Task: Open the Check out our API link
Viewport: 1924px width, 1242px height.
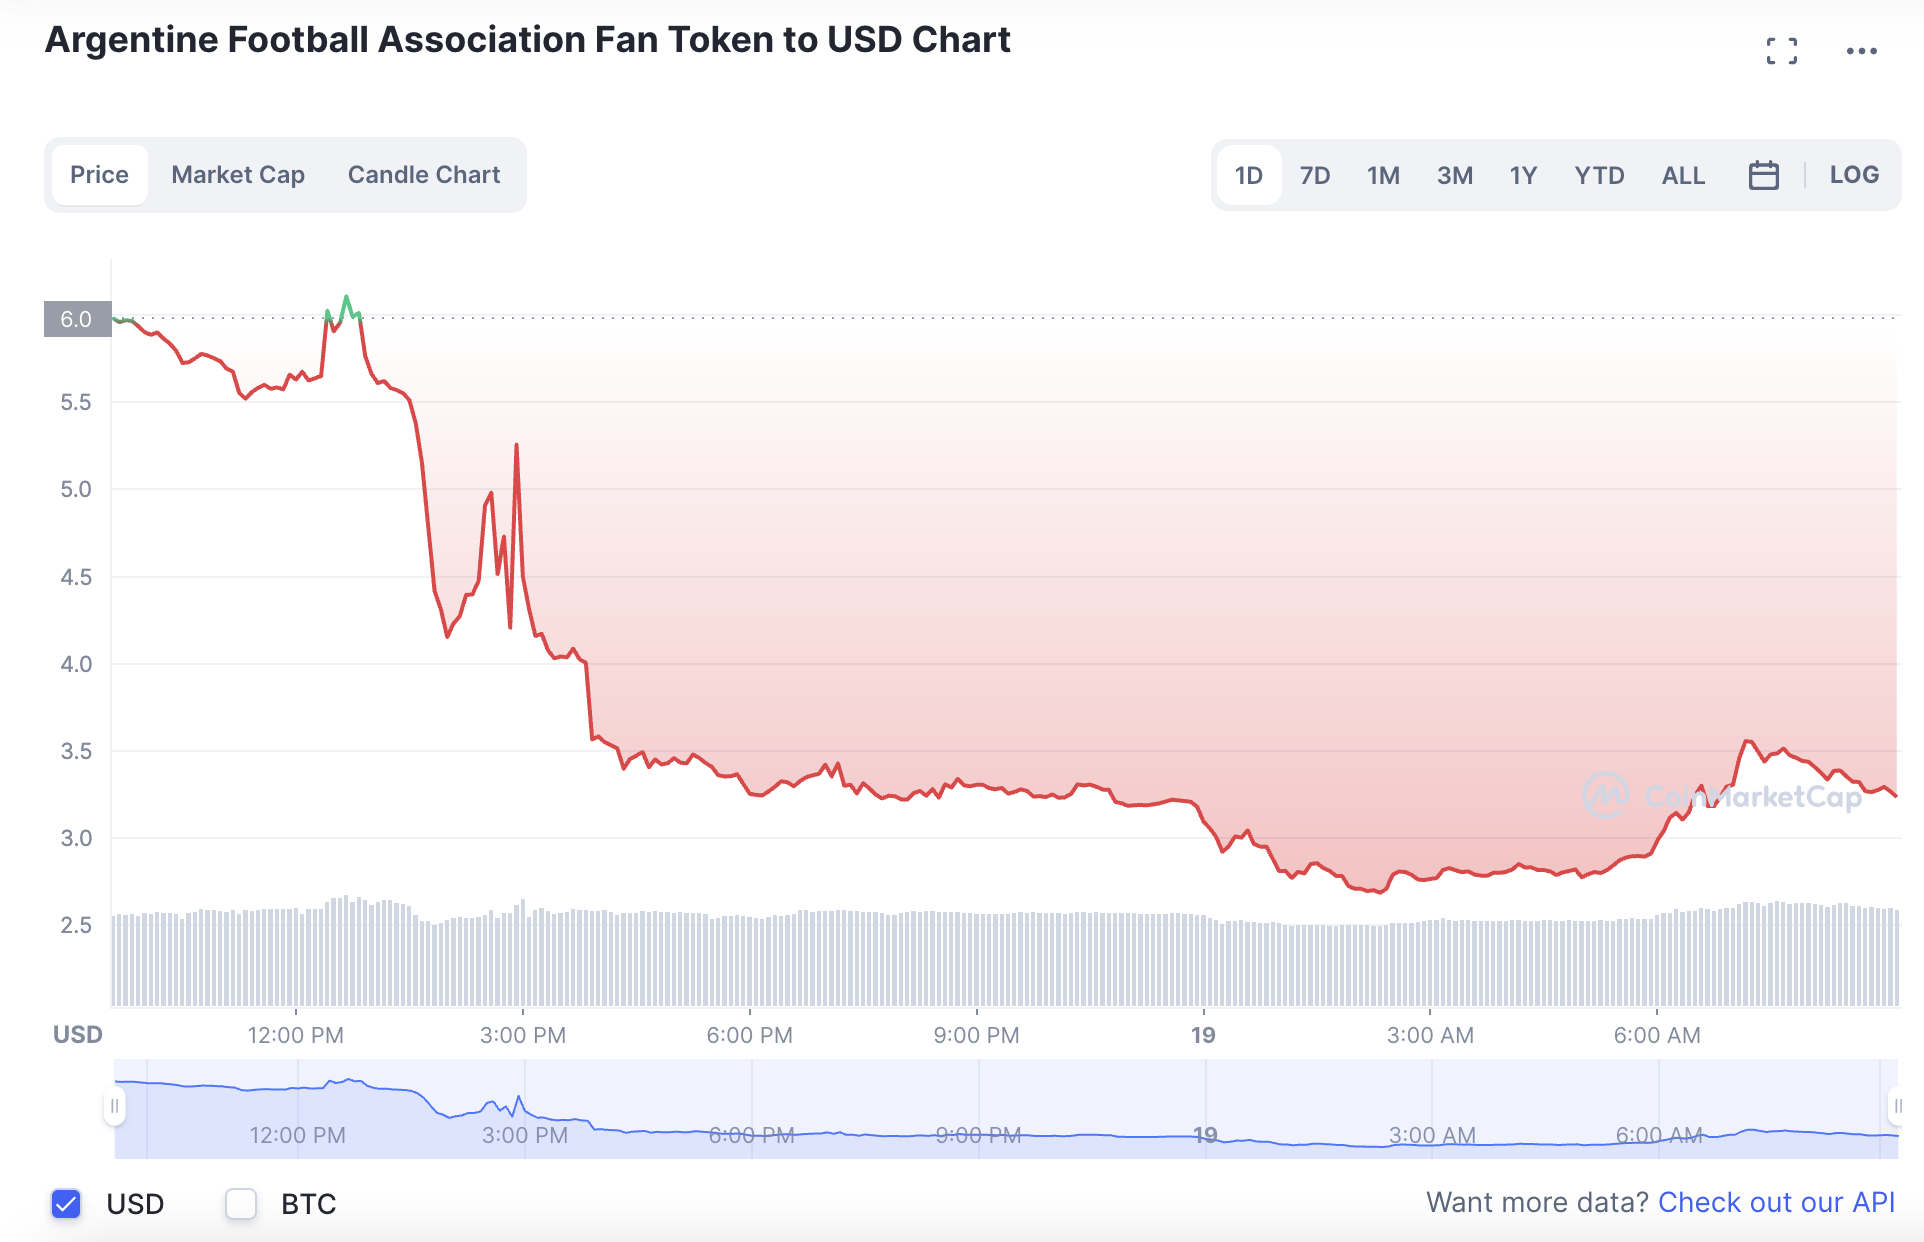Action: point(1777,1202)
